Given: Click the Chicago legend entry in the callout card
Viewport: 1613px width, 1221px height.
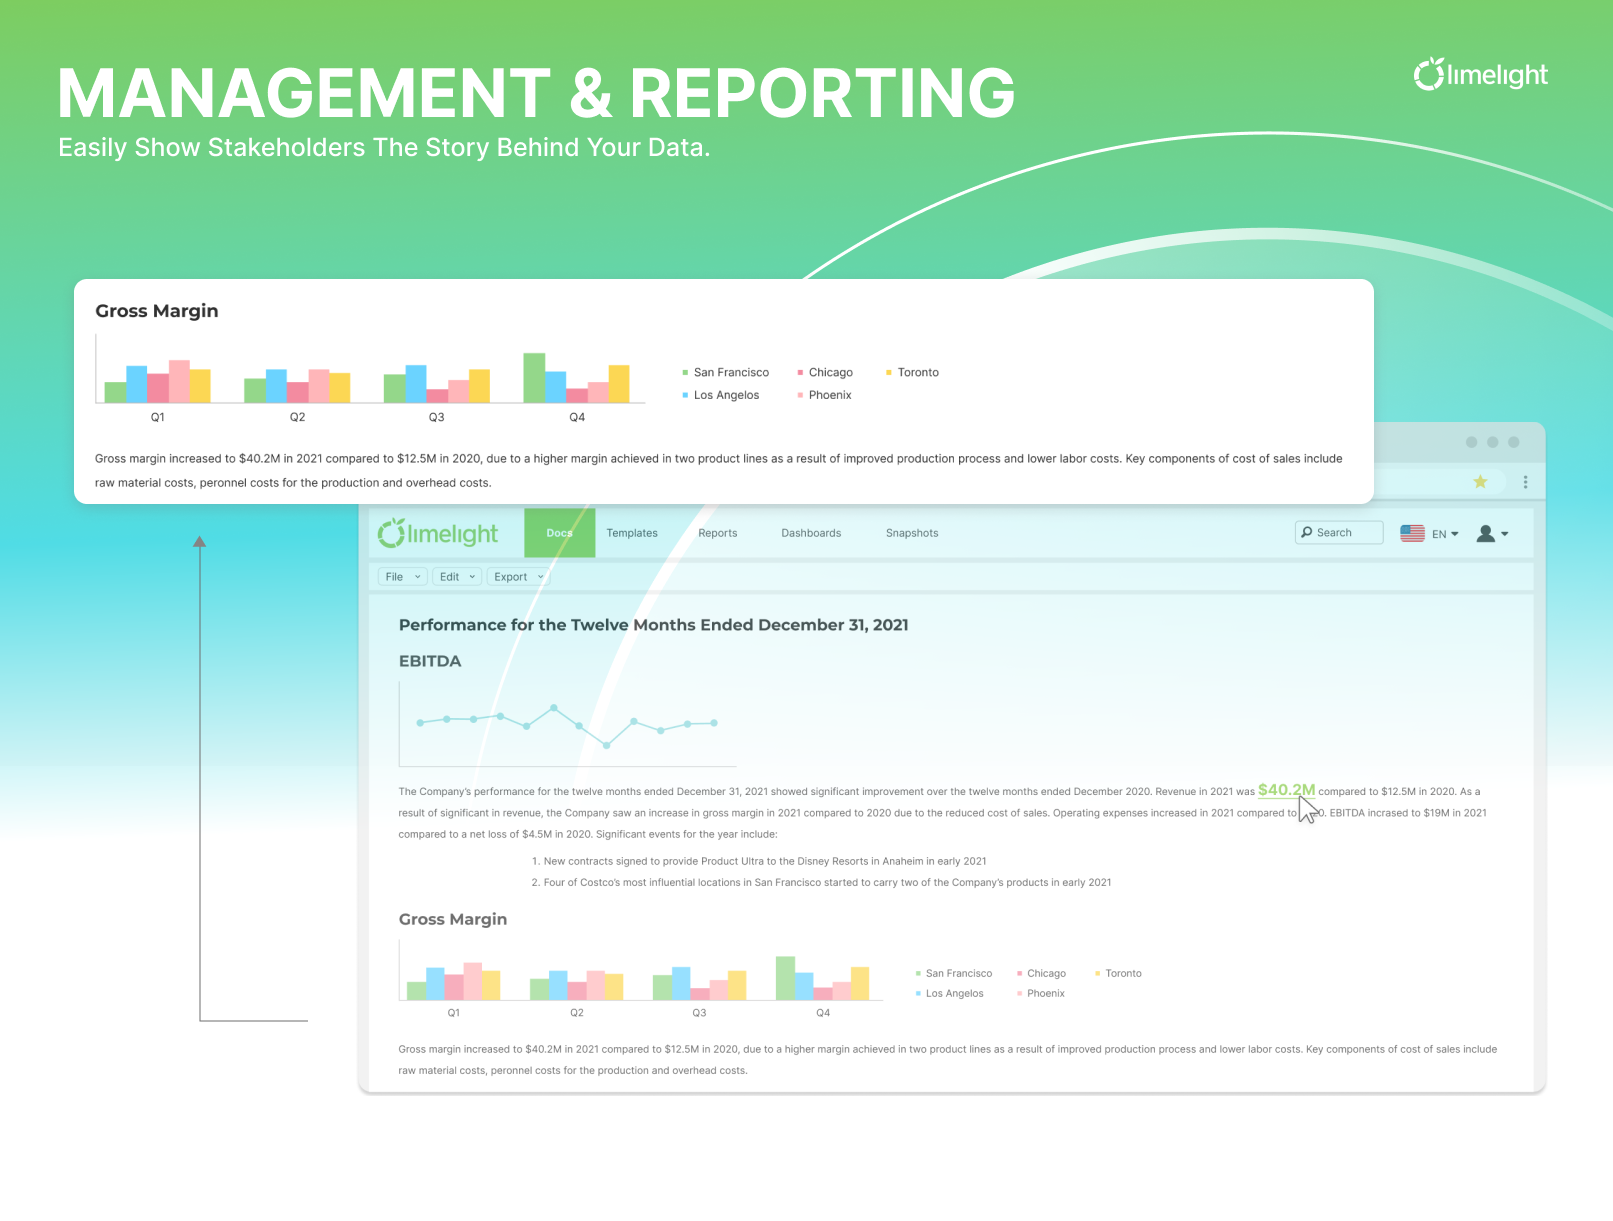Looking at the screenshot, I should (825, 372).
